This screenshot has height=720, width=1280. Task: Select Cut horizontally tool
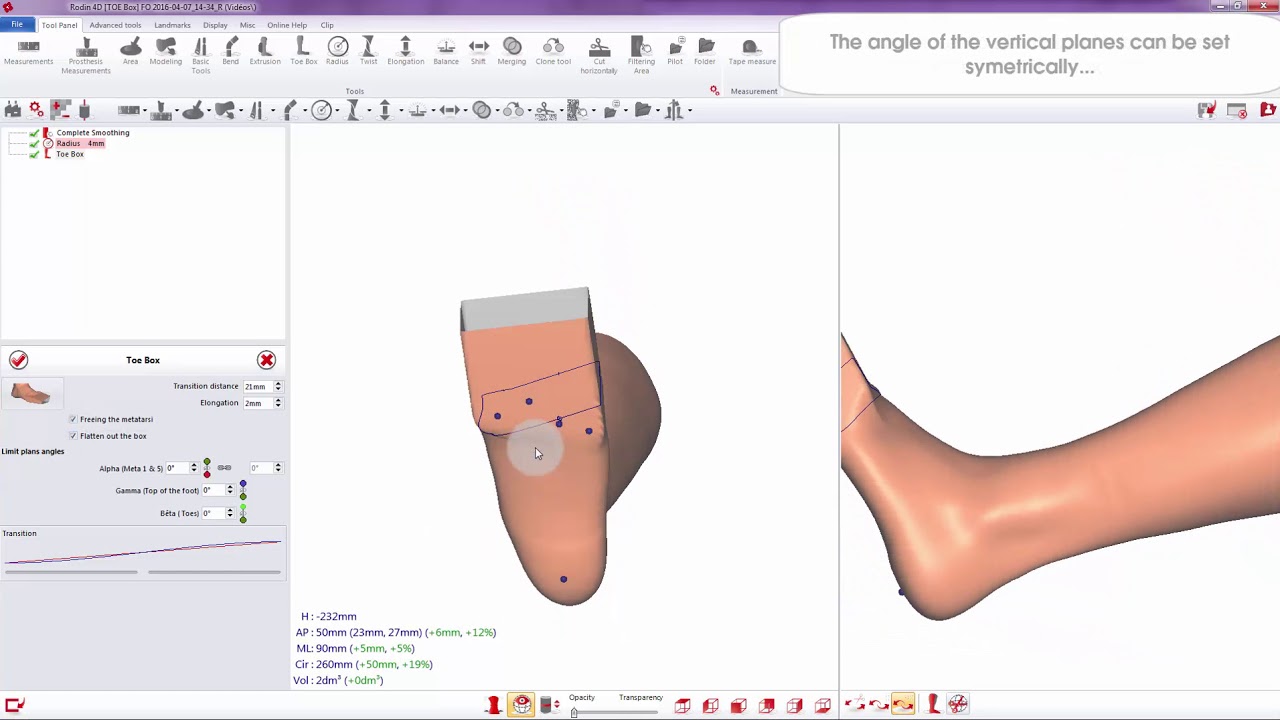pyautogui.click(x=599, y=56)
